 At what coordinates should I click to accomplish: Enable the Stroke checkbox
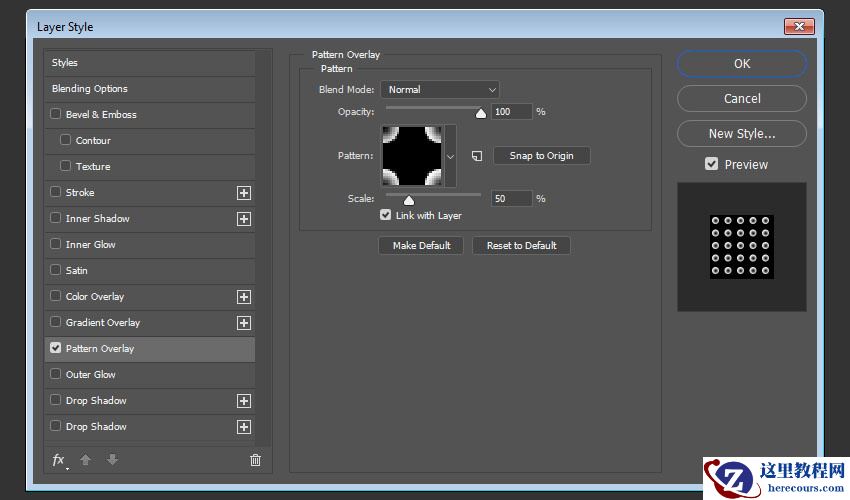point(55,192)
